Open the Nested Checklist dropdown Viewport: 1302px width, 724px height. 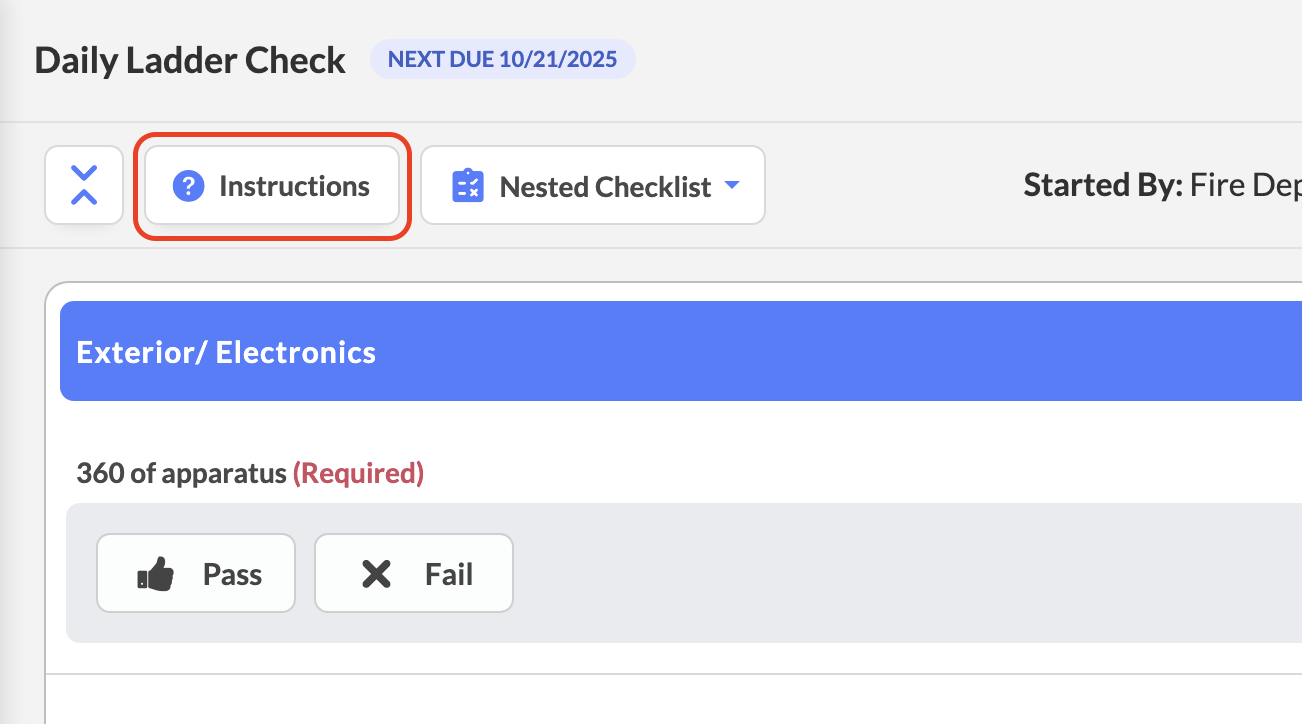tap(592, 186)
